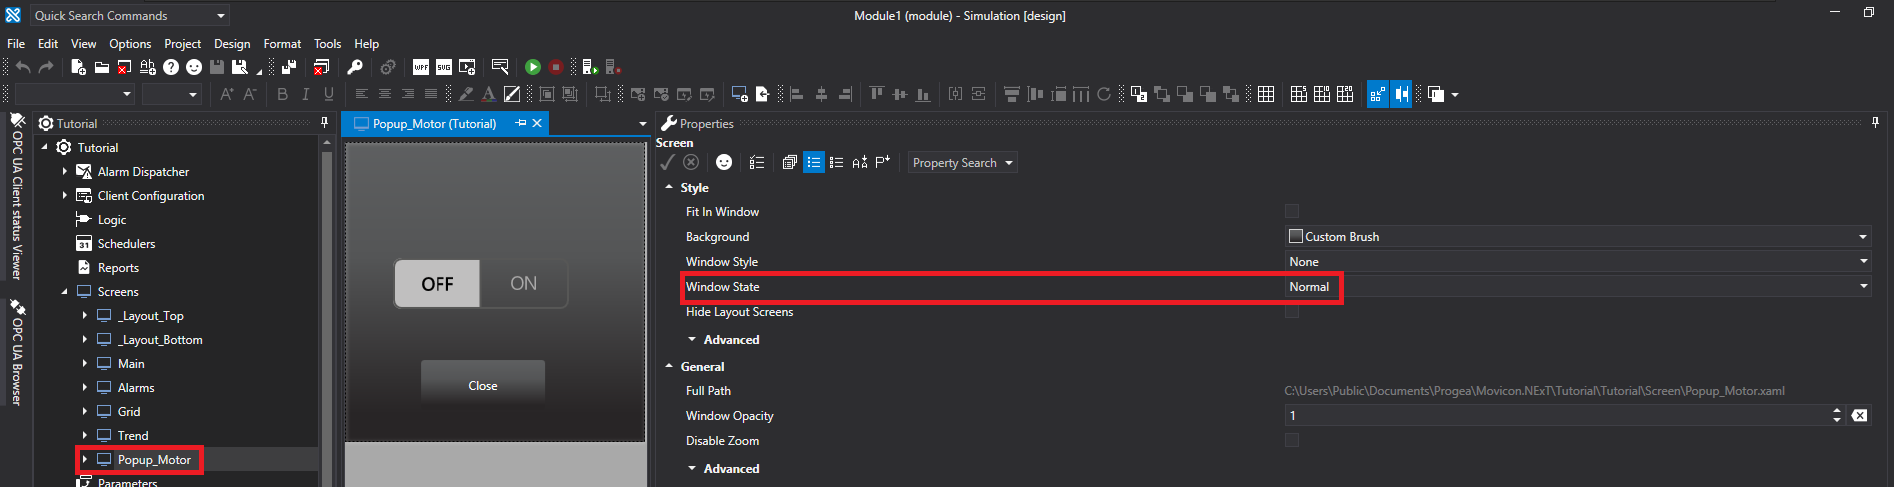Collapse the Style property section
This screenshot has height=487, width=1894.
click(x=669, y=187)
